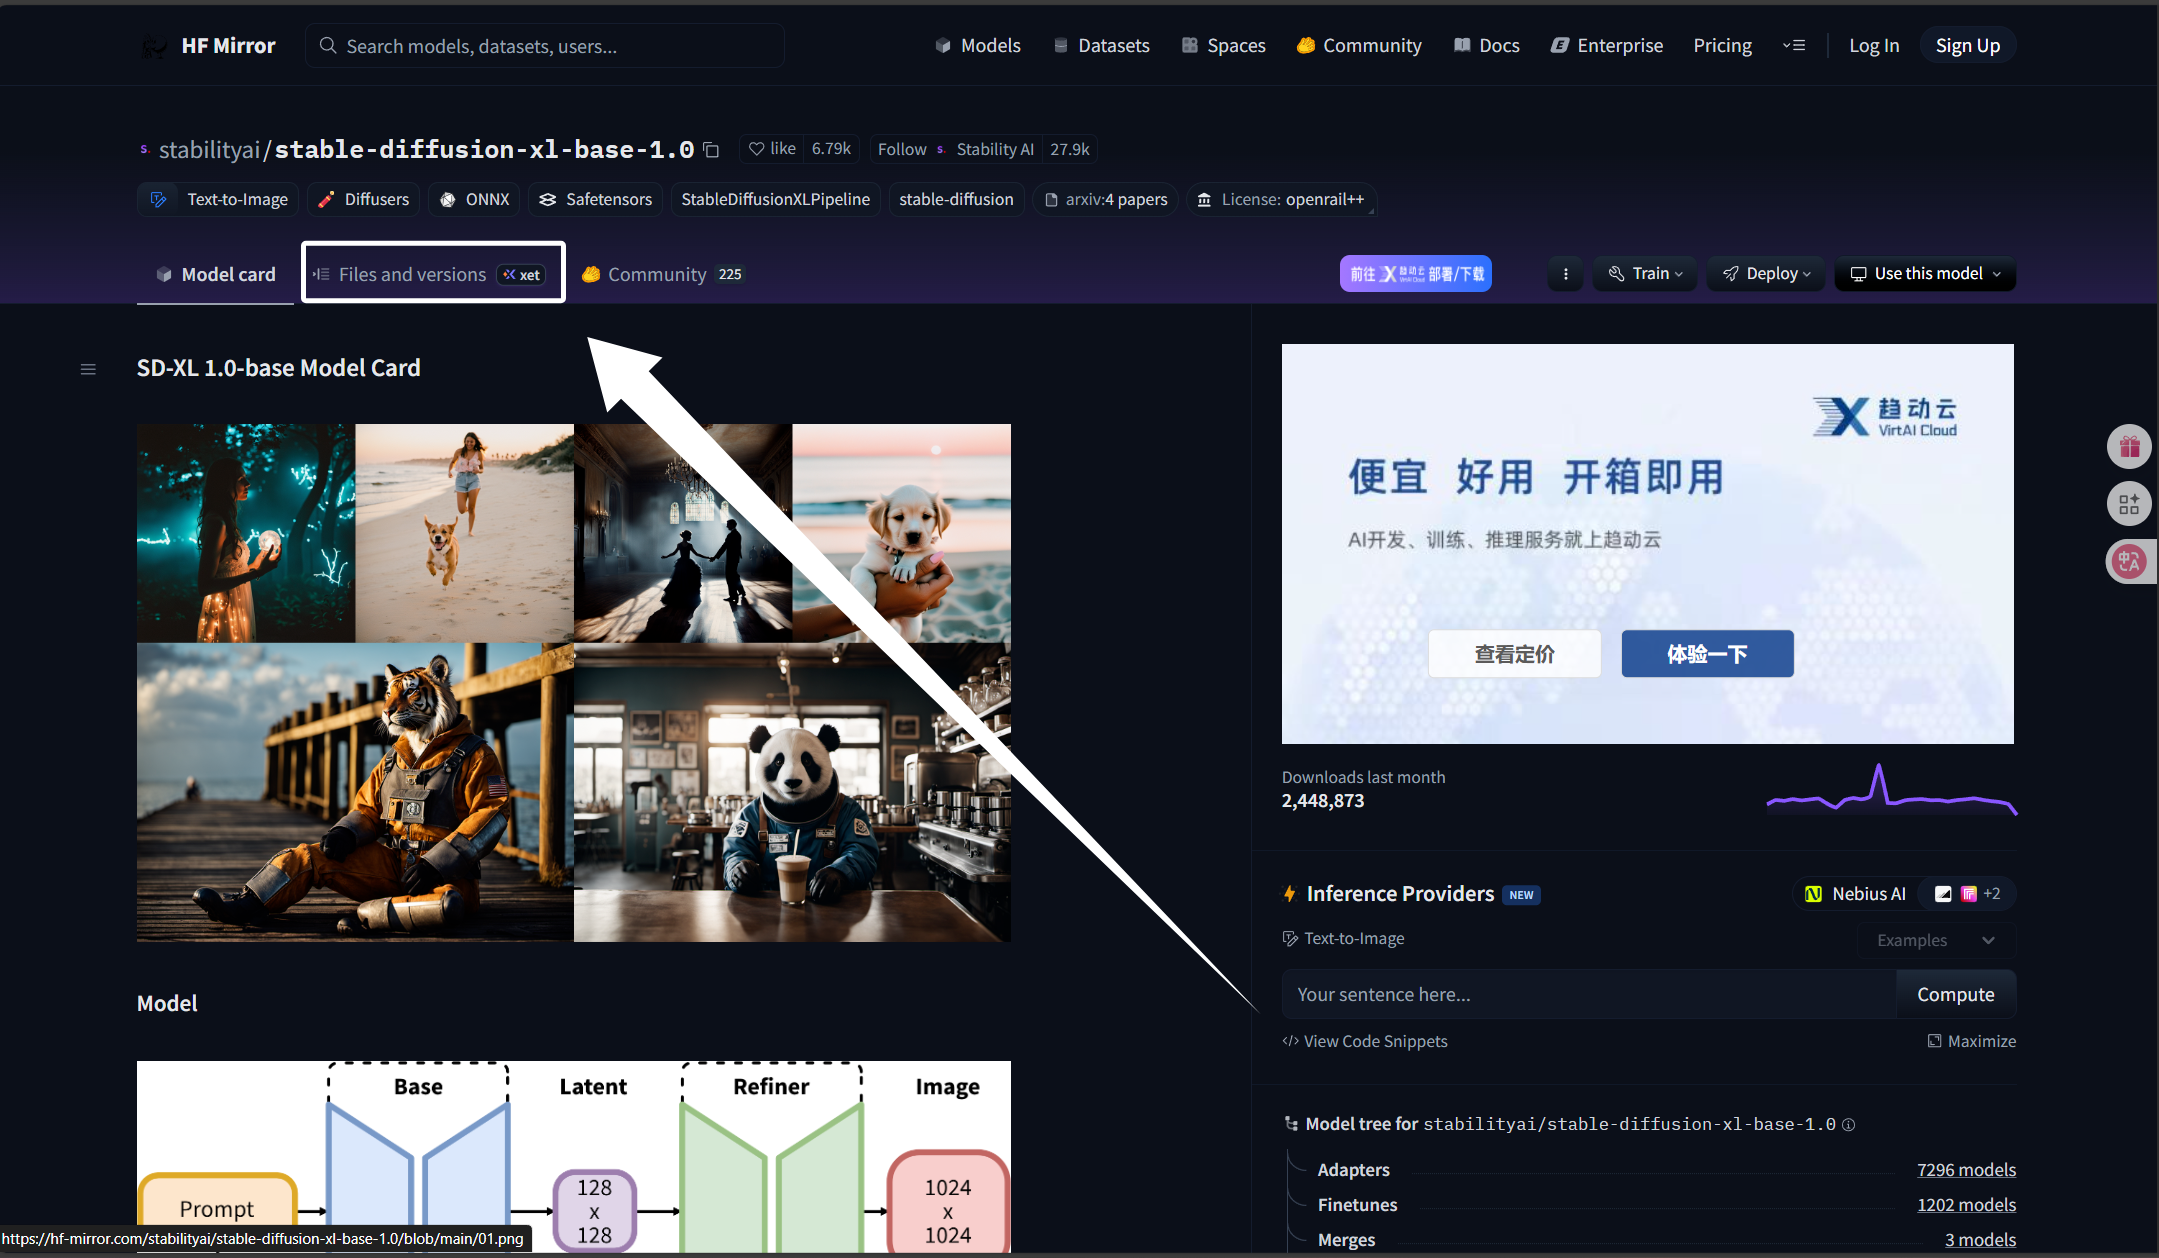
Task: Click the Your sentence here input field
Action: pos(1589,994)
